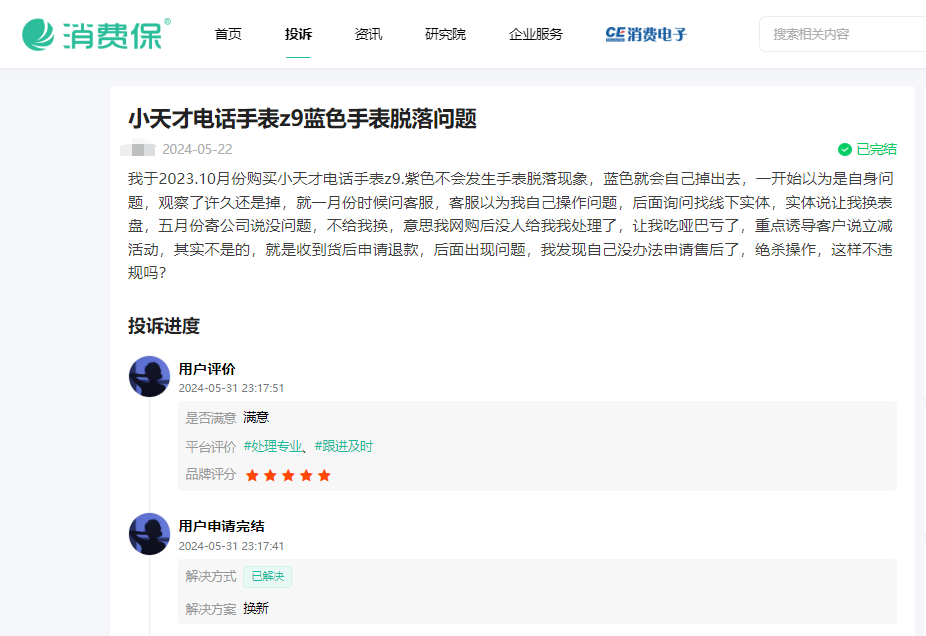Click the 换新 resolution value
This screenshot has height=636, width=926.
[256, 608]
